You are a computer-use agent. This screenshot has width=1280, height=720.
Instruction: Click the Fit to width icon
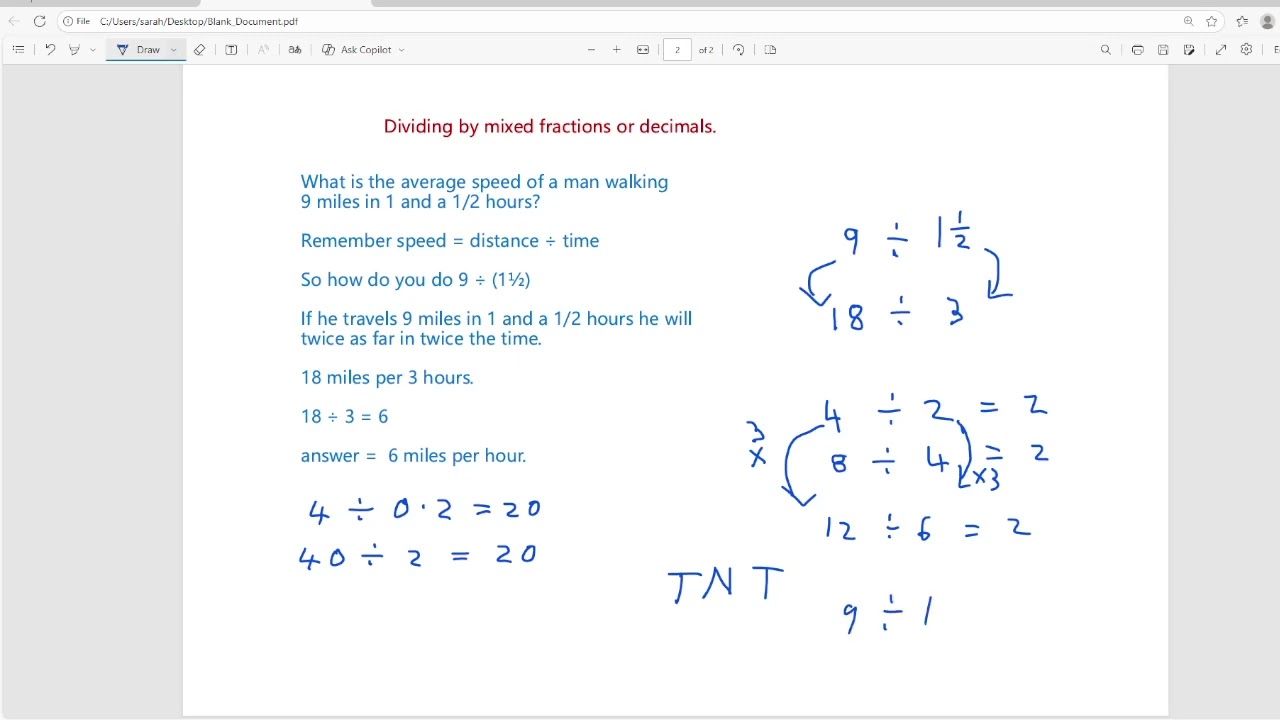coord(643,49)
